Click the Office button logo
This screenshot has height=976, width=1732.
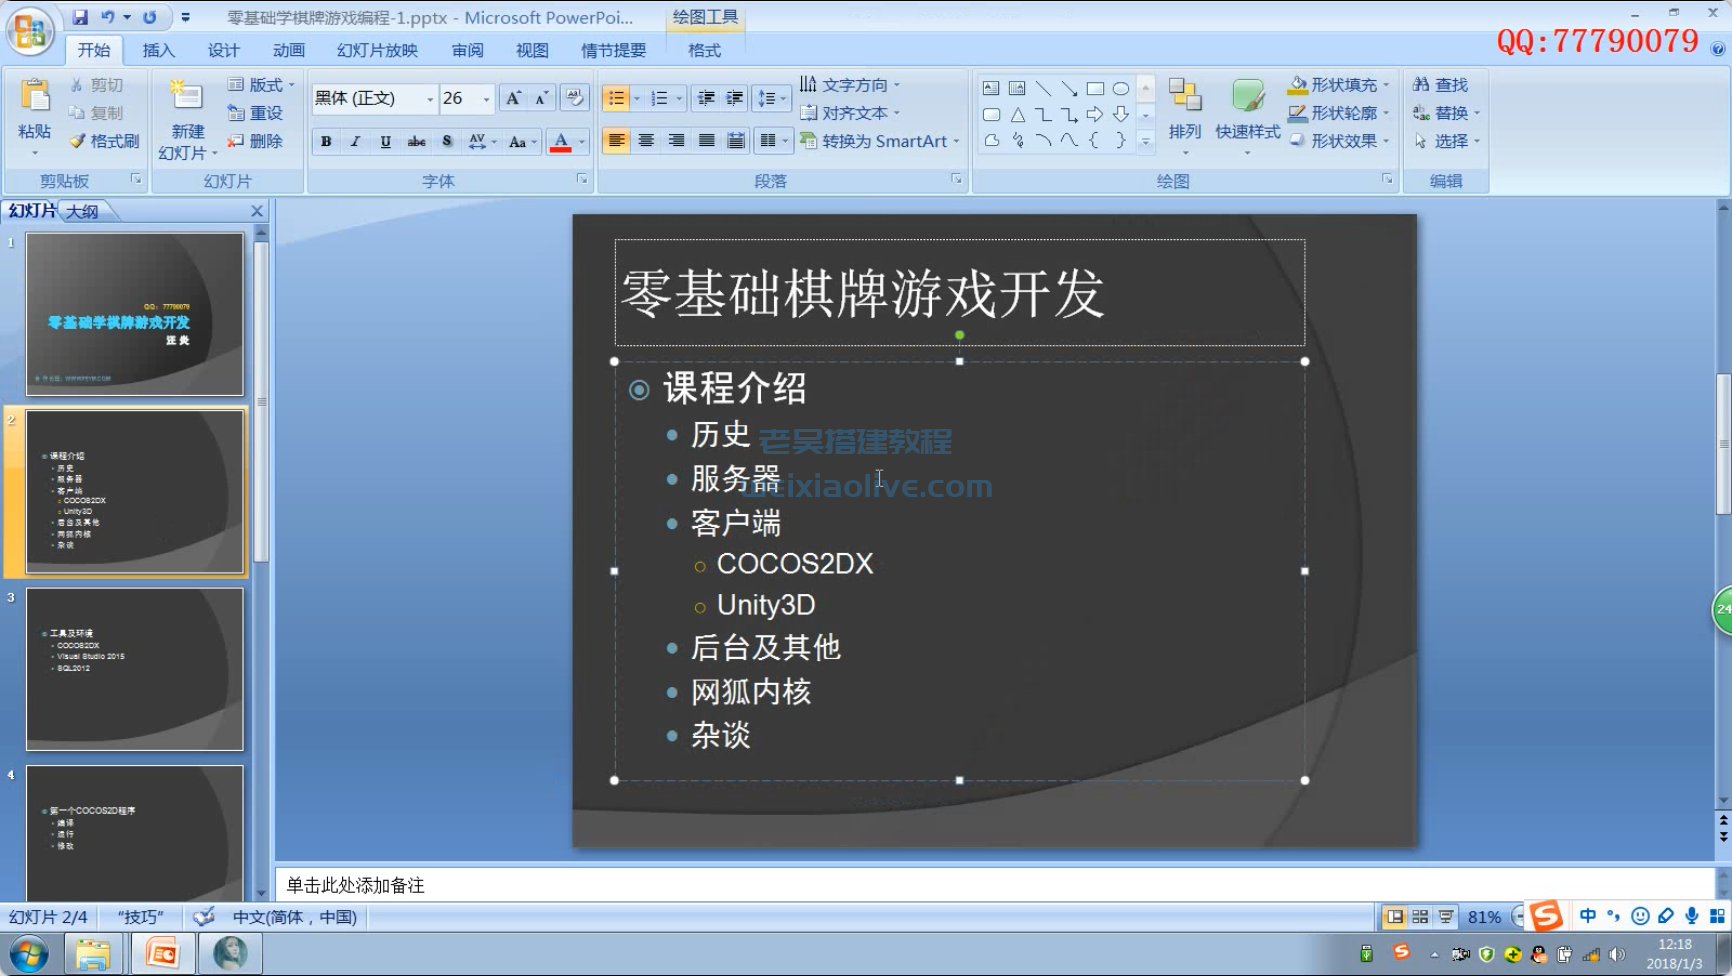30,31
